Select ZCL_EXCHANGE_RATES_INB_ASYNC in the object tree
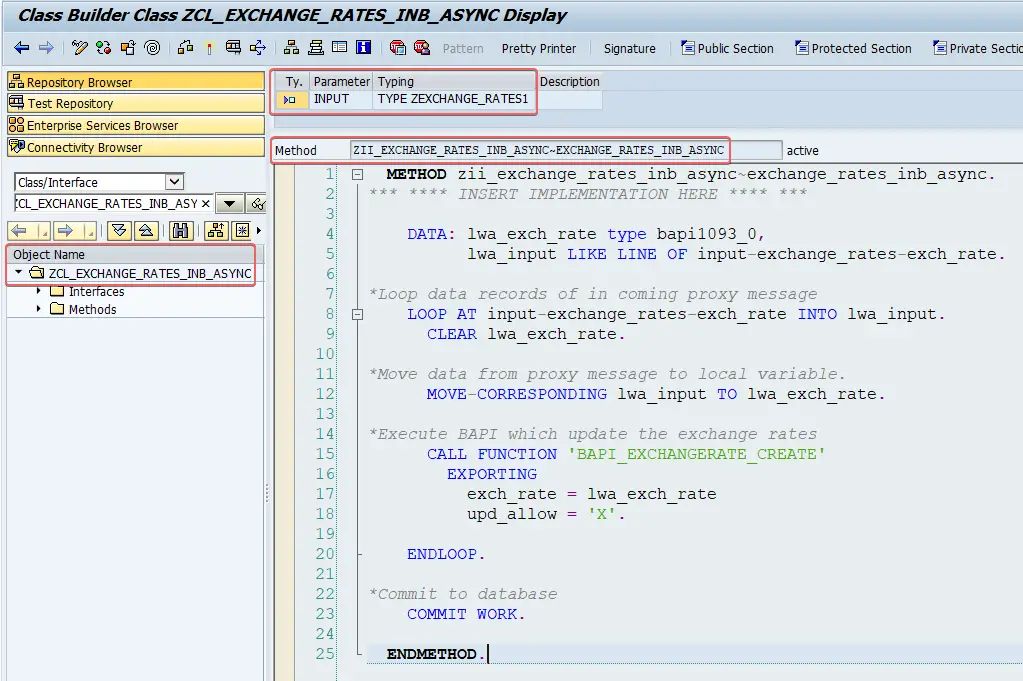 [150, 273]
